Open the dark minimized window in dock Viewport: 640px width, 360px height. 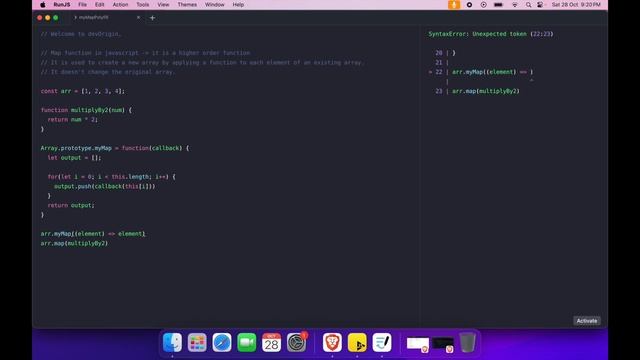pyautogui.click(x=443, y=344)
